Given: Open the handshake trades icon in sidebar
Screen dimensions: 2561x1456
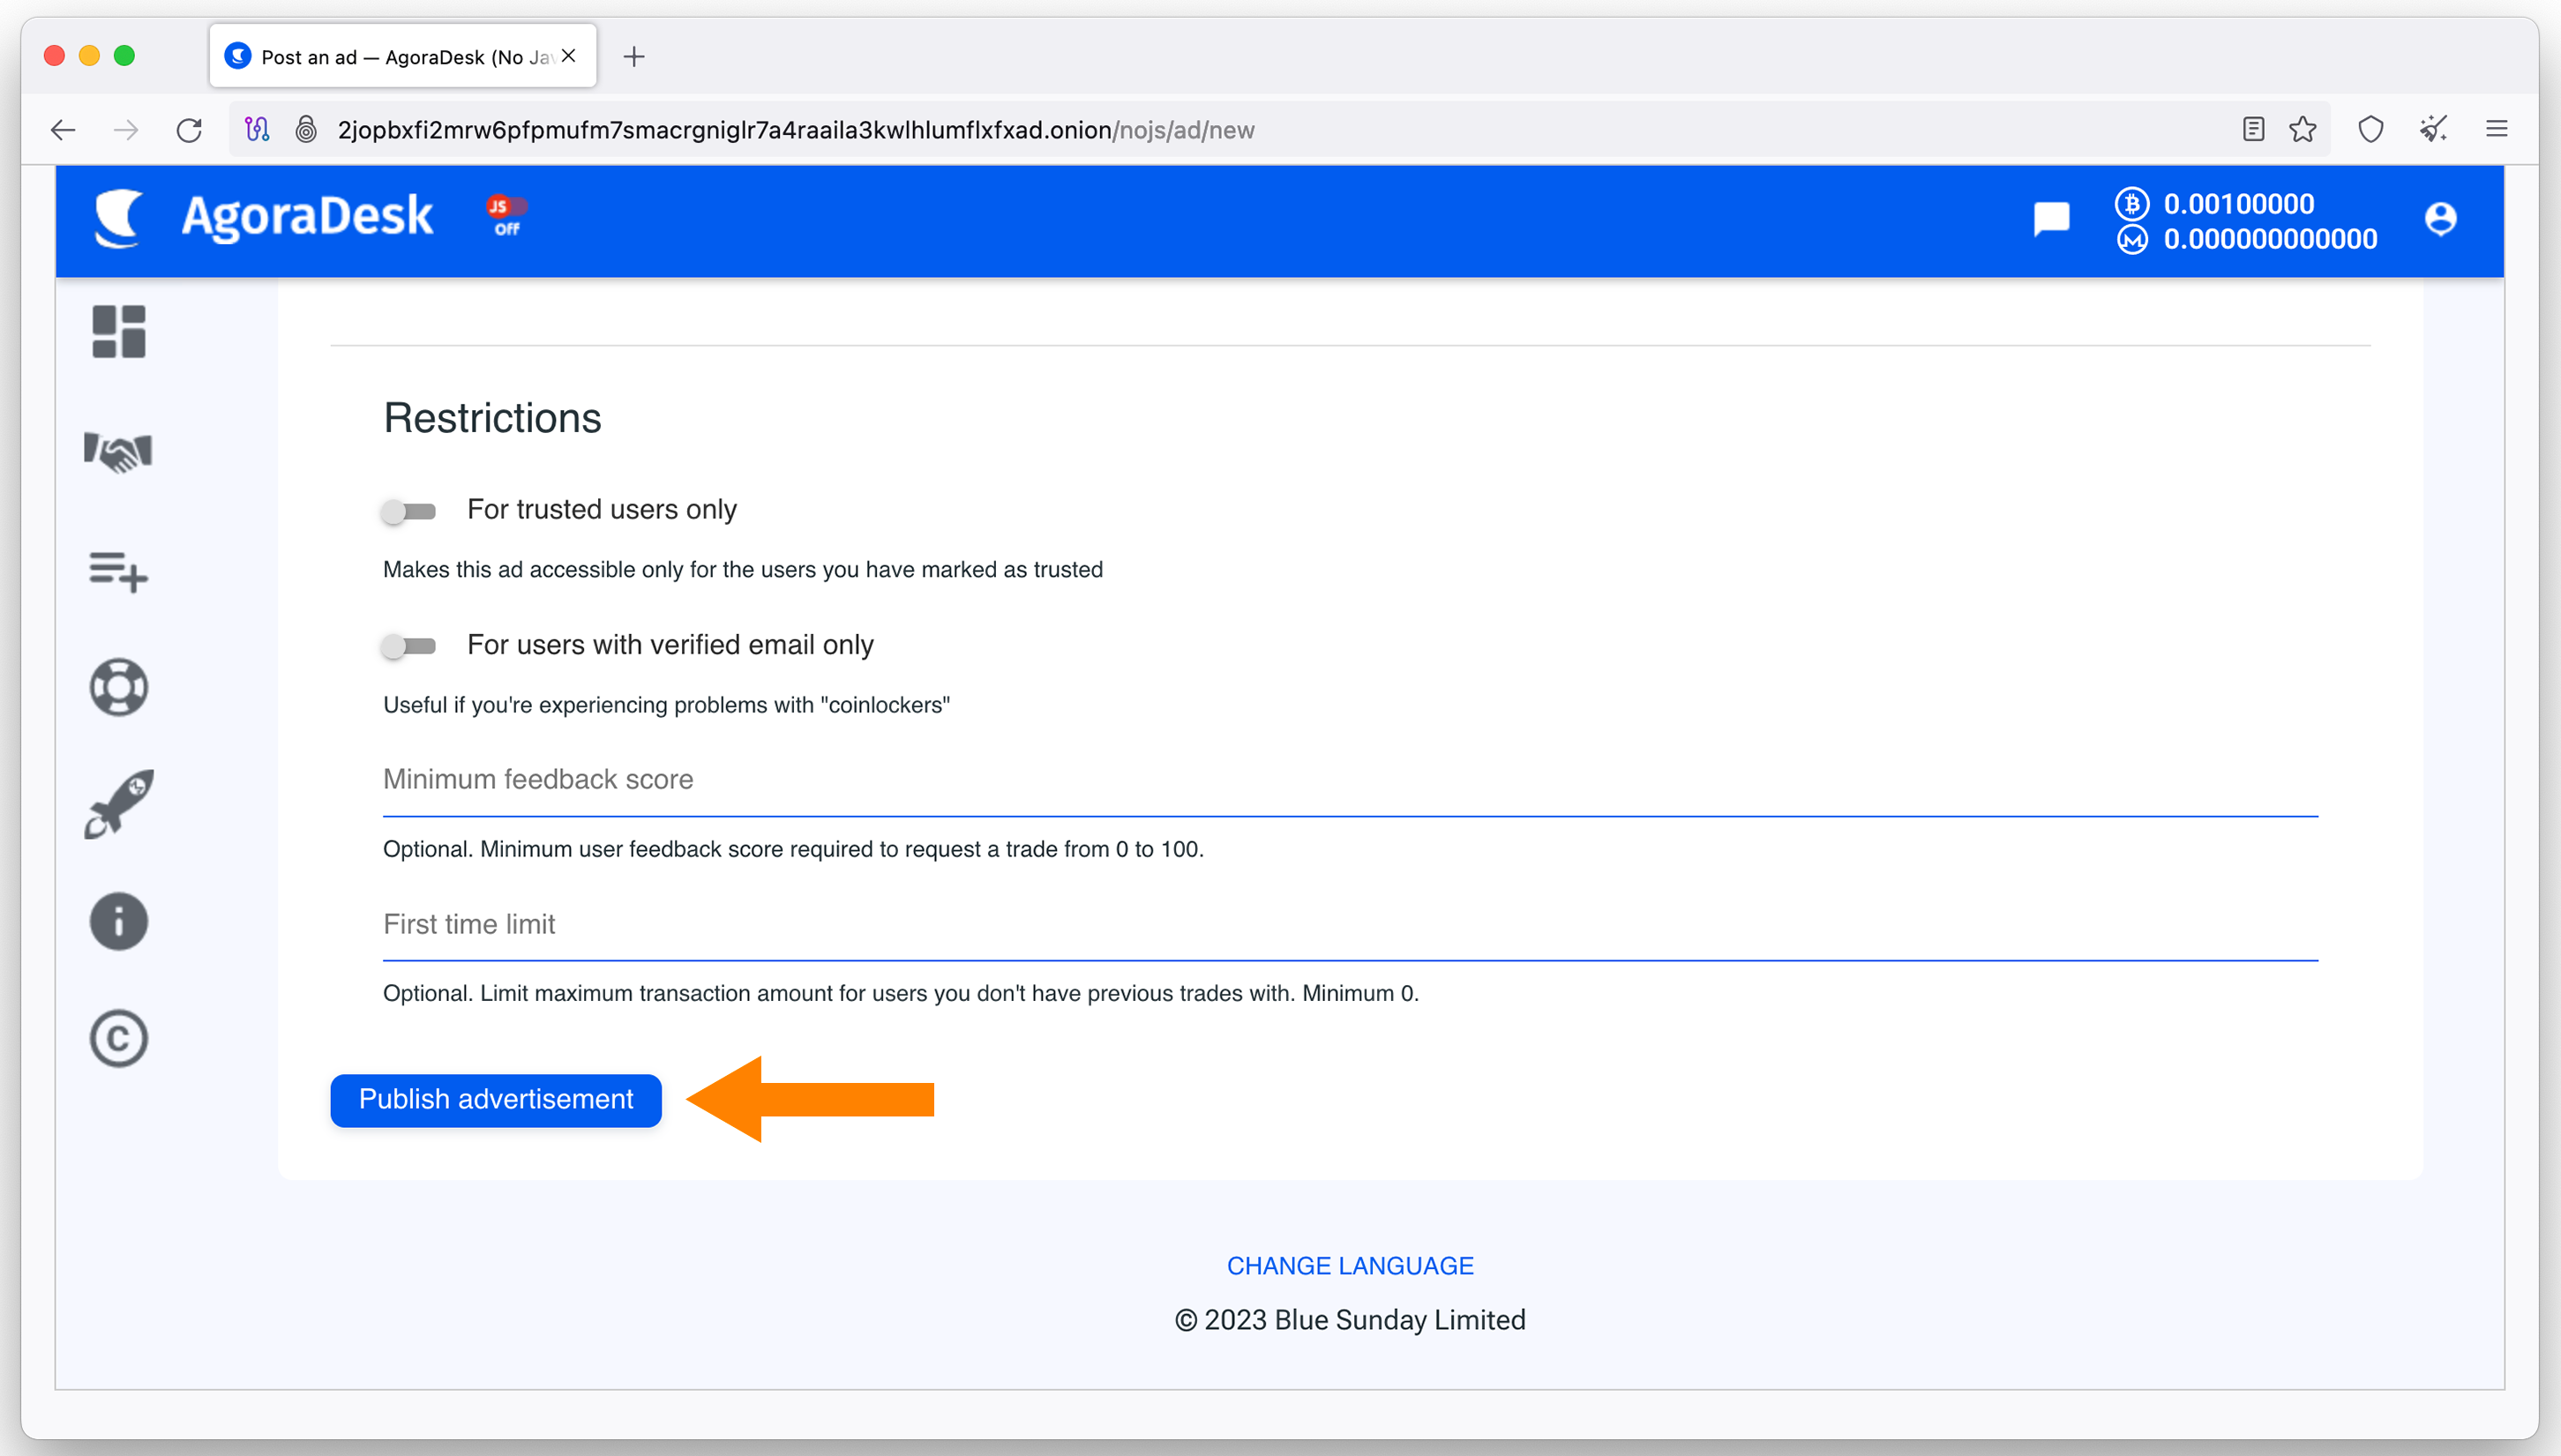Looking at the screenshot, I should [x=119, y=452].
